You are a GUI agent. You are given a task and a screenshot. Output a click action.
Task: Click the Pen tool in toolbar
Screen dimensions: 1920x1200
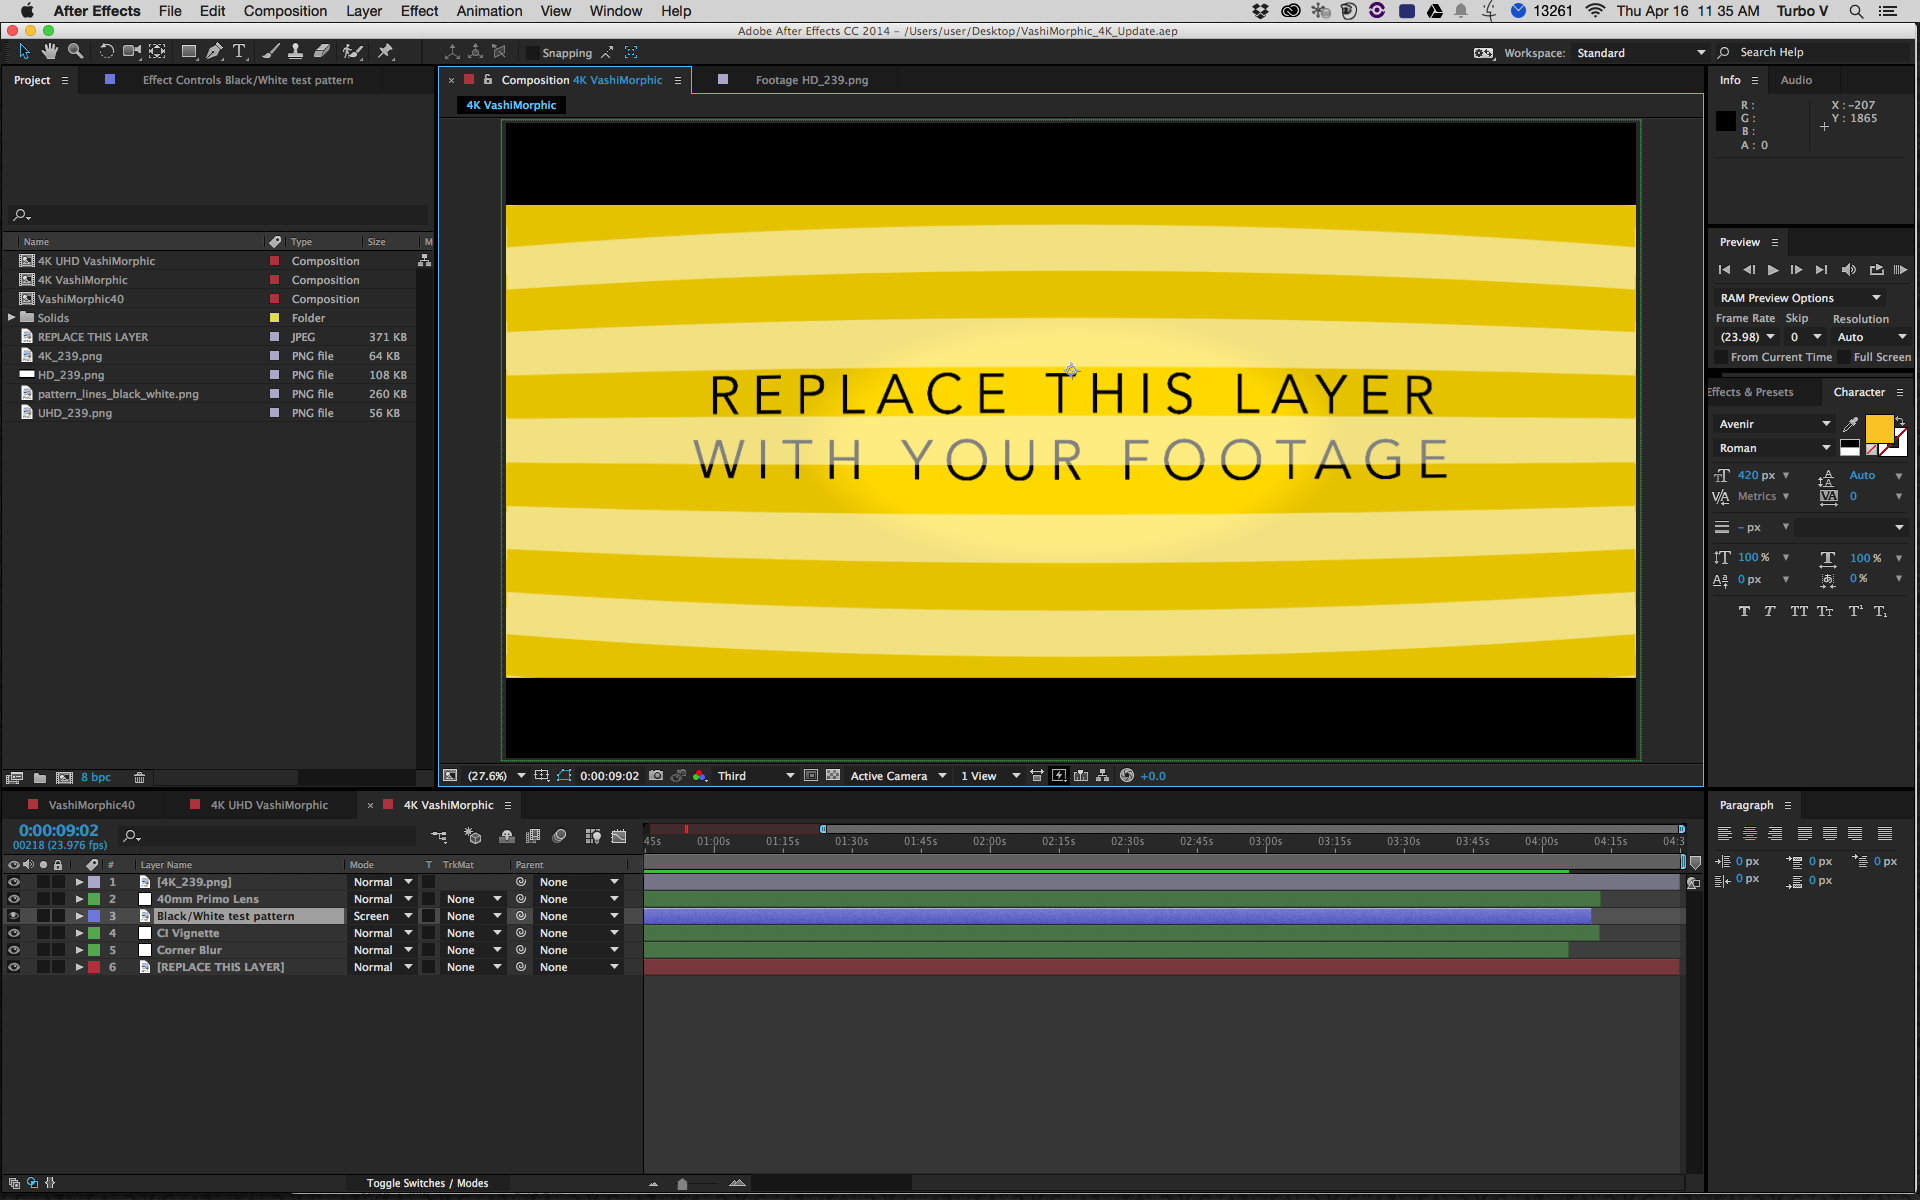point(214,53)
